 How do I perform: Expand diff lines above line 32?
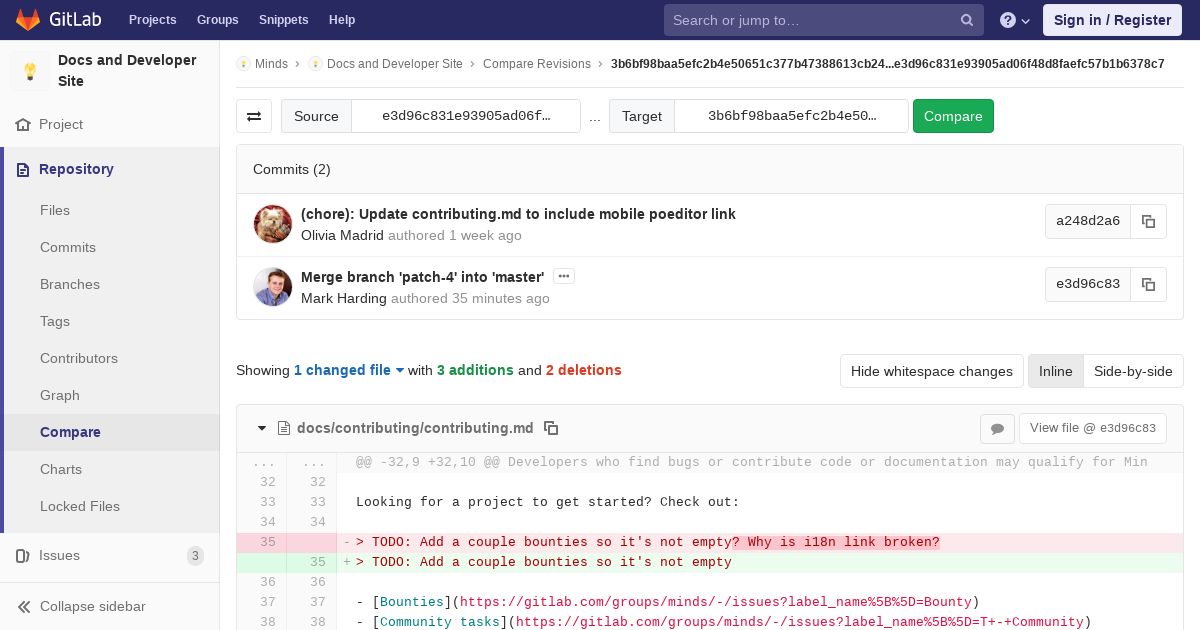tap(286, 462)
